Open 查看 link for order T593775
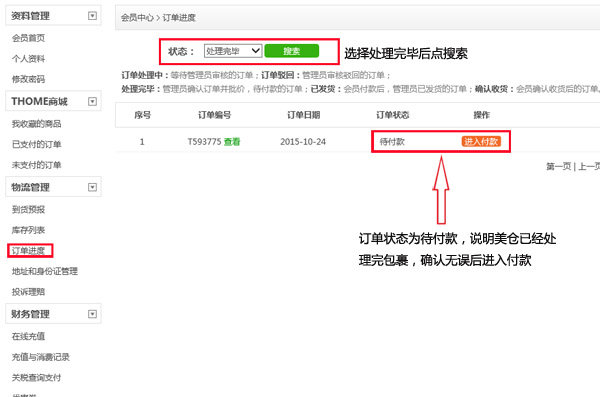The image size is (600, 397). point(232,142)
